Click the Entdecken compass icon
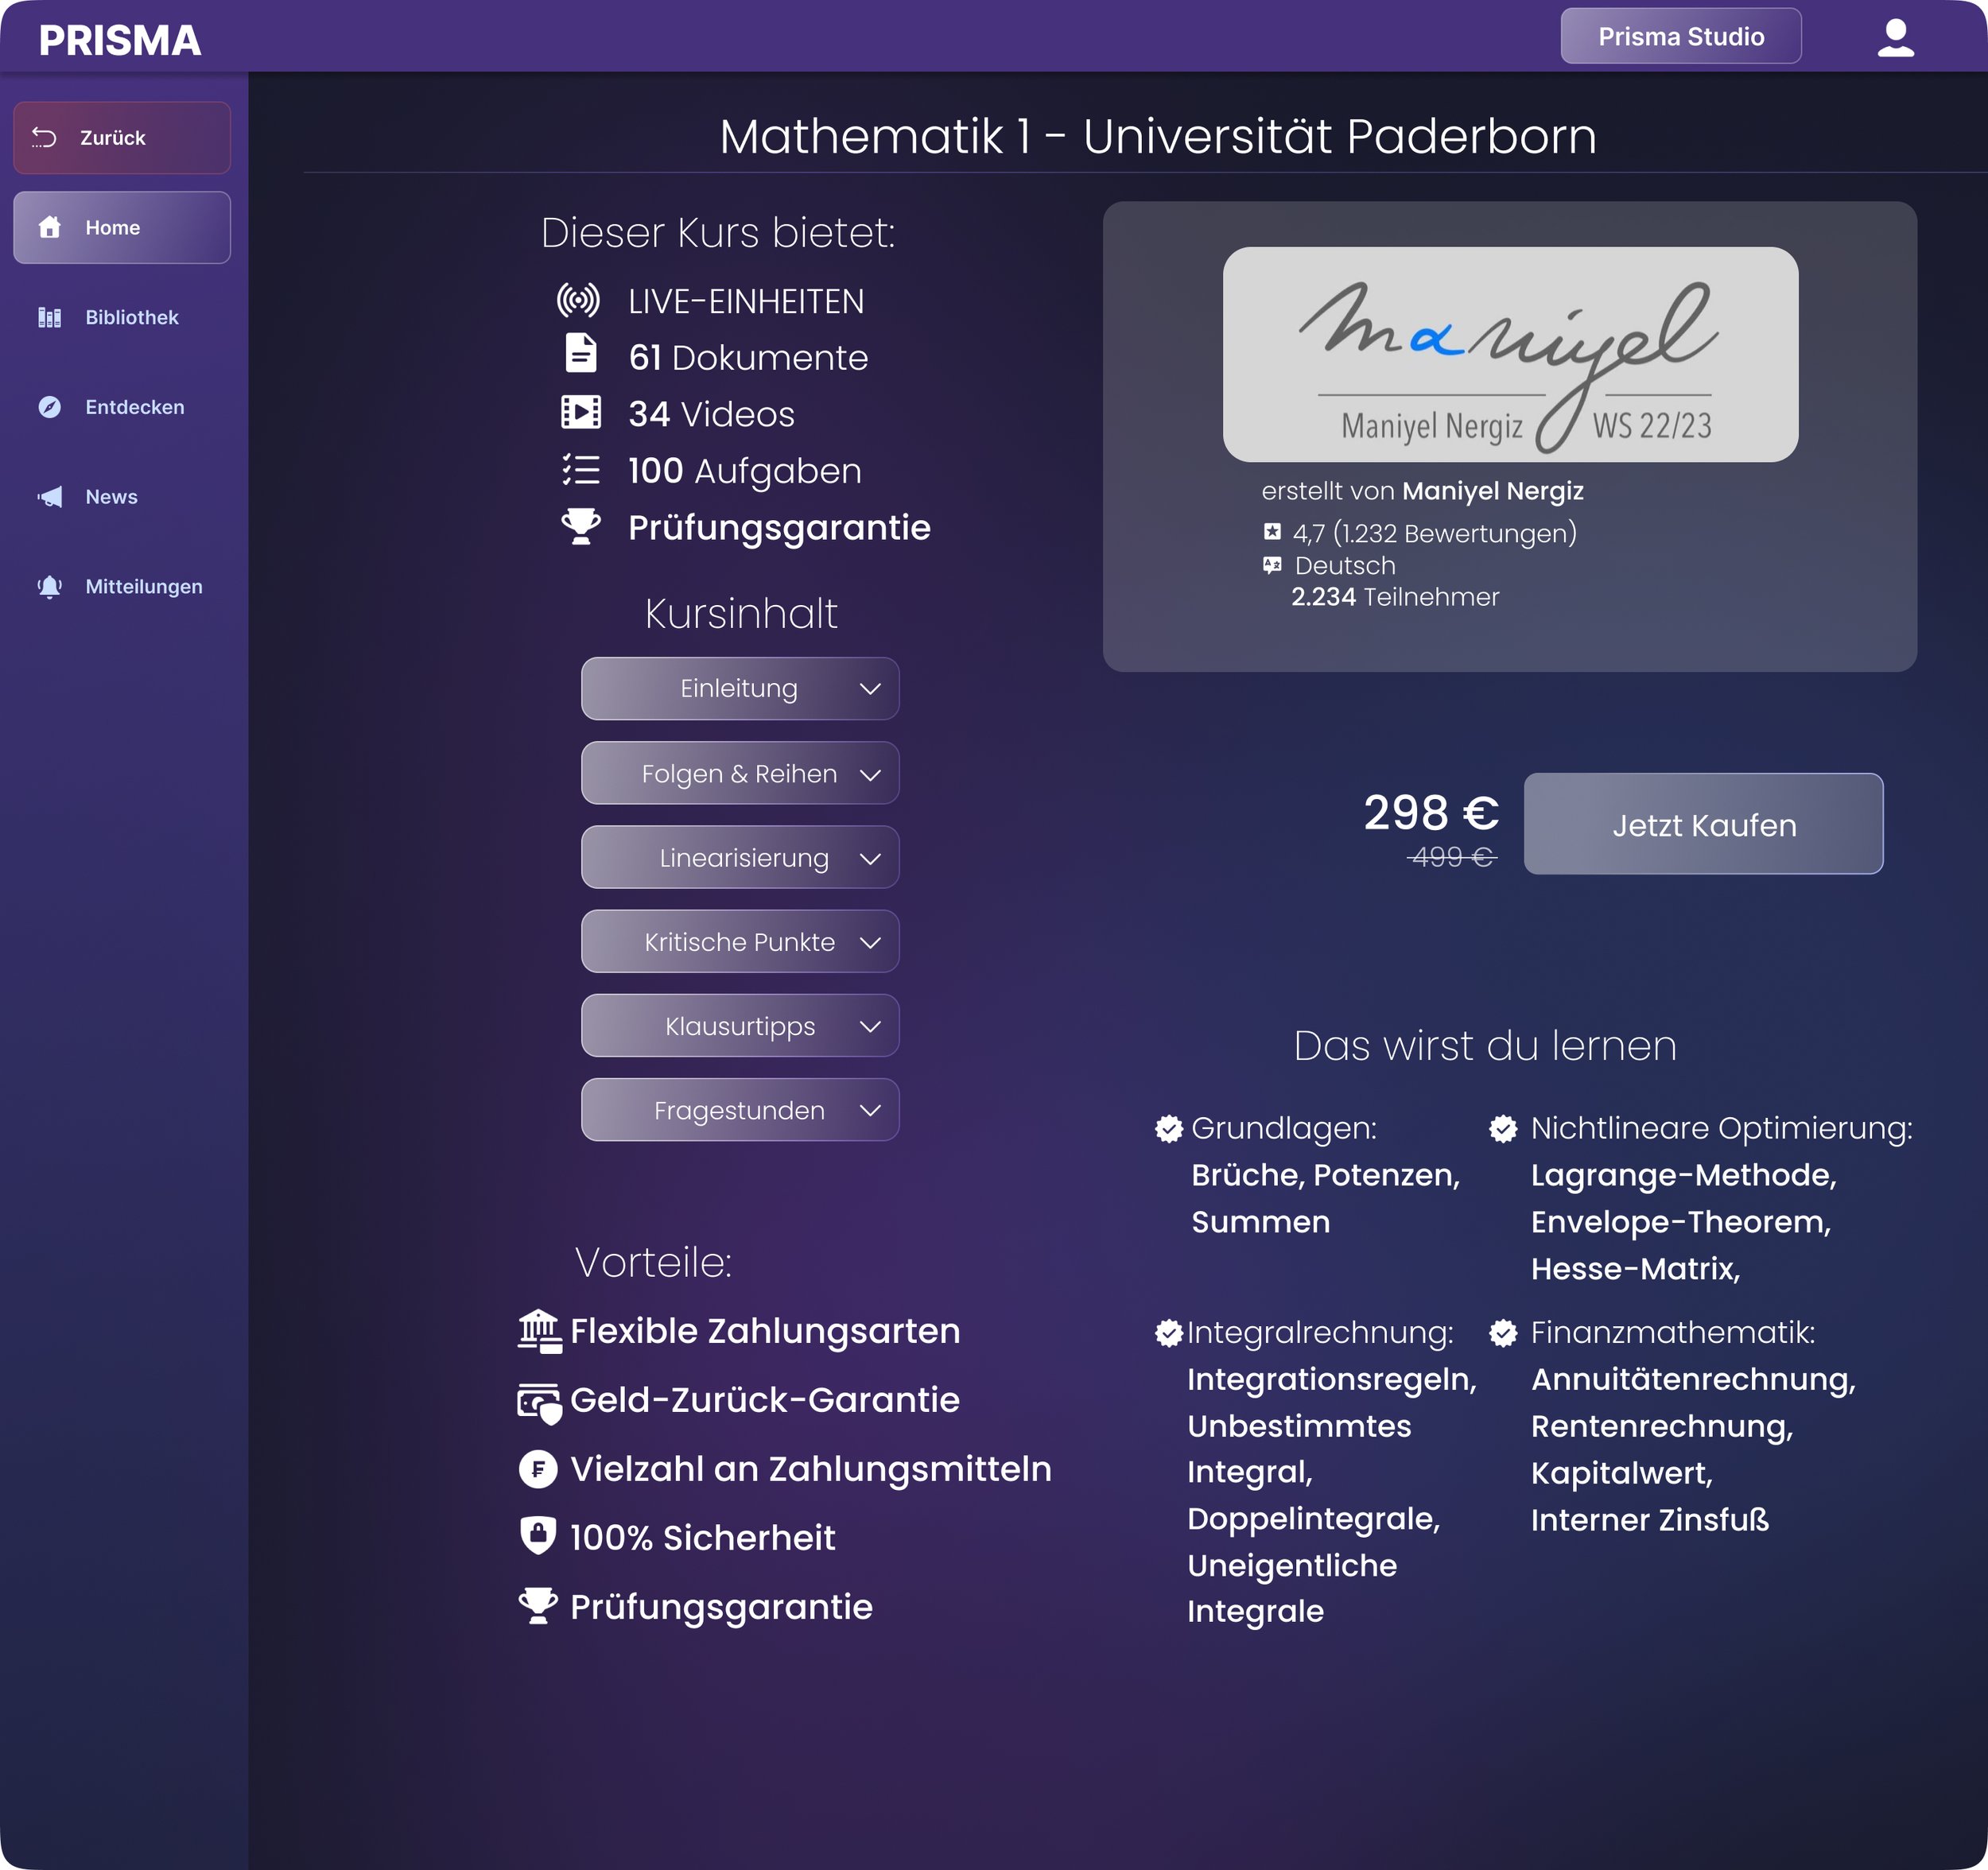Image resolution: width=1988 pixels, height=1870 pixels. pyautogui.click(x=50, y=407)
